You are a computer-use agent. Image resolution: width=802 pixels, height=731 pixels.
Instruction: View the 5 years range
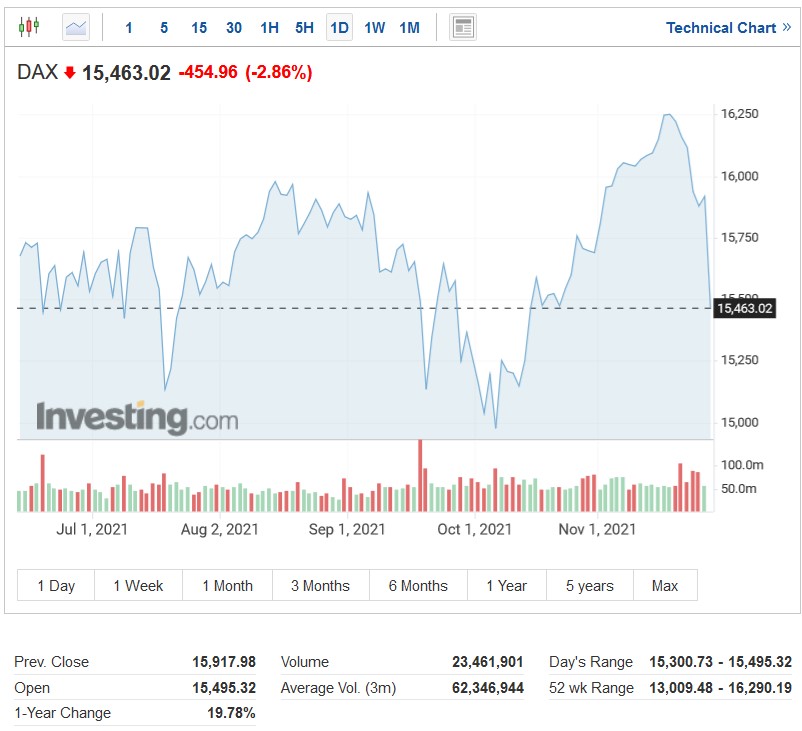pos(590,586)
